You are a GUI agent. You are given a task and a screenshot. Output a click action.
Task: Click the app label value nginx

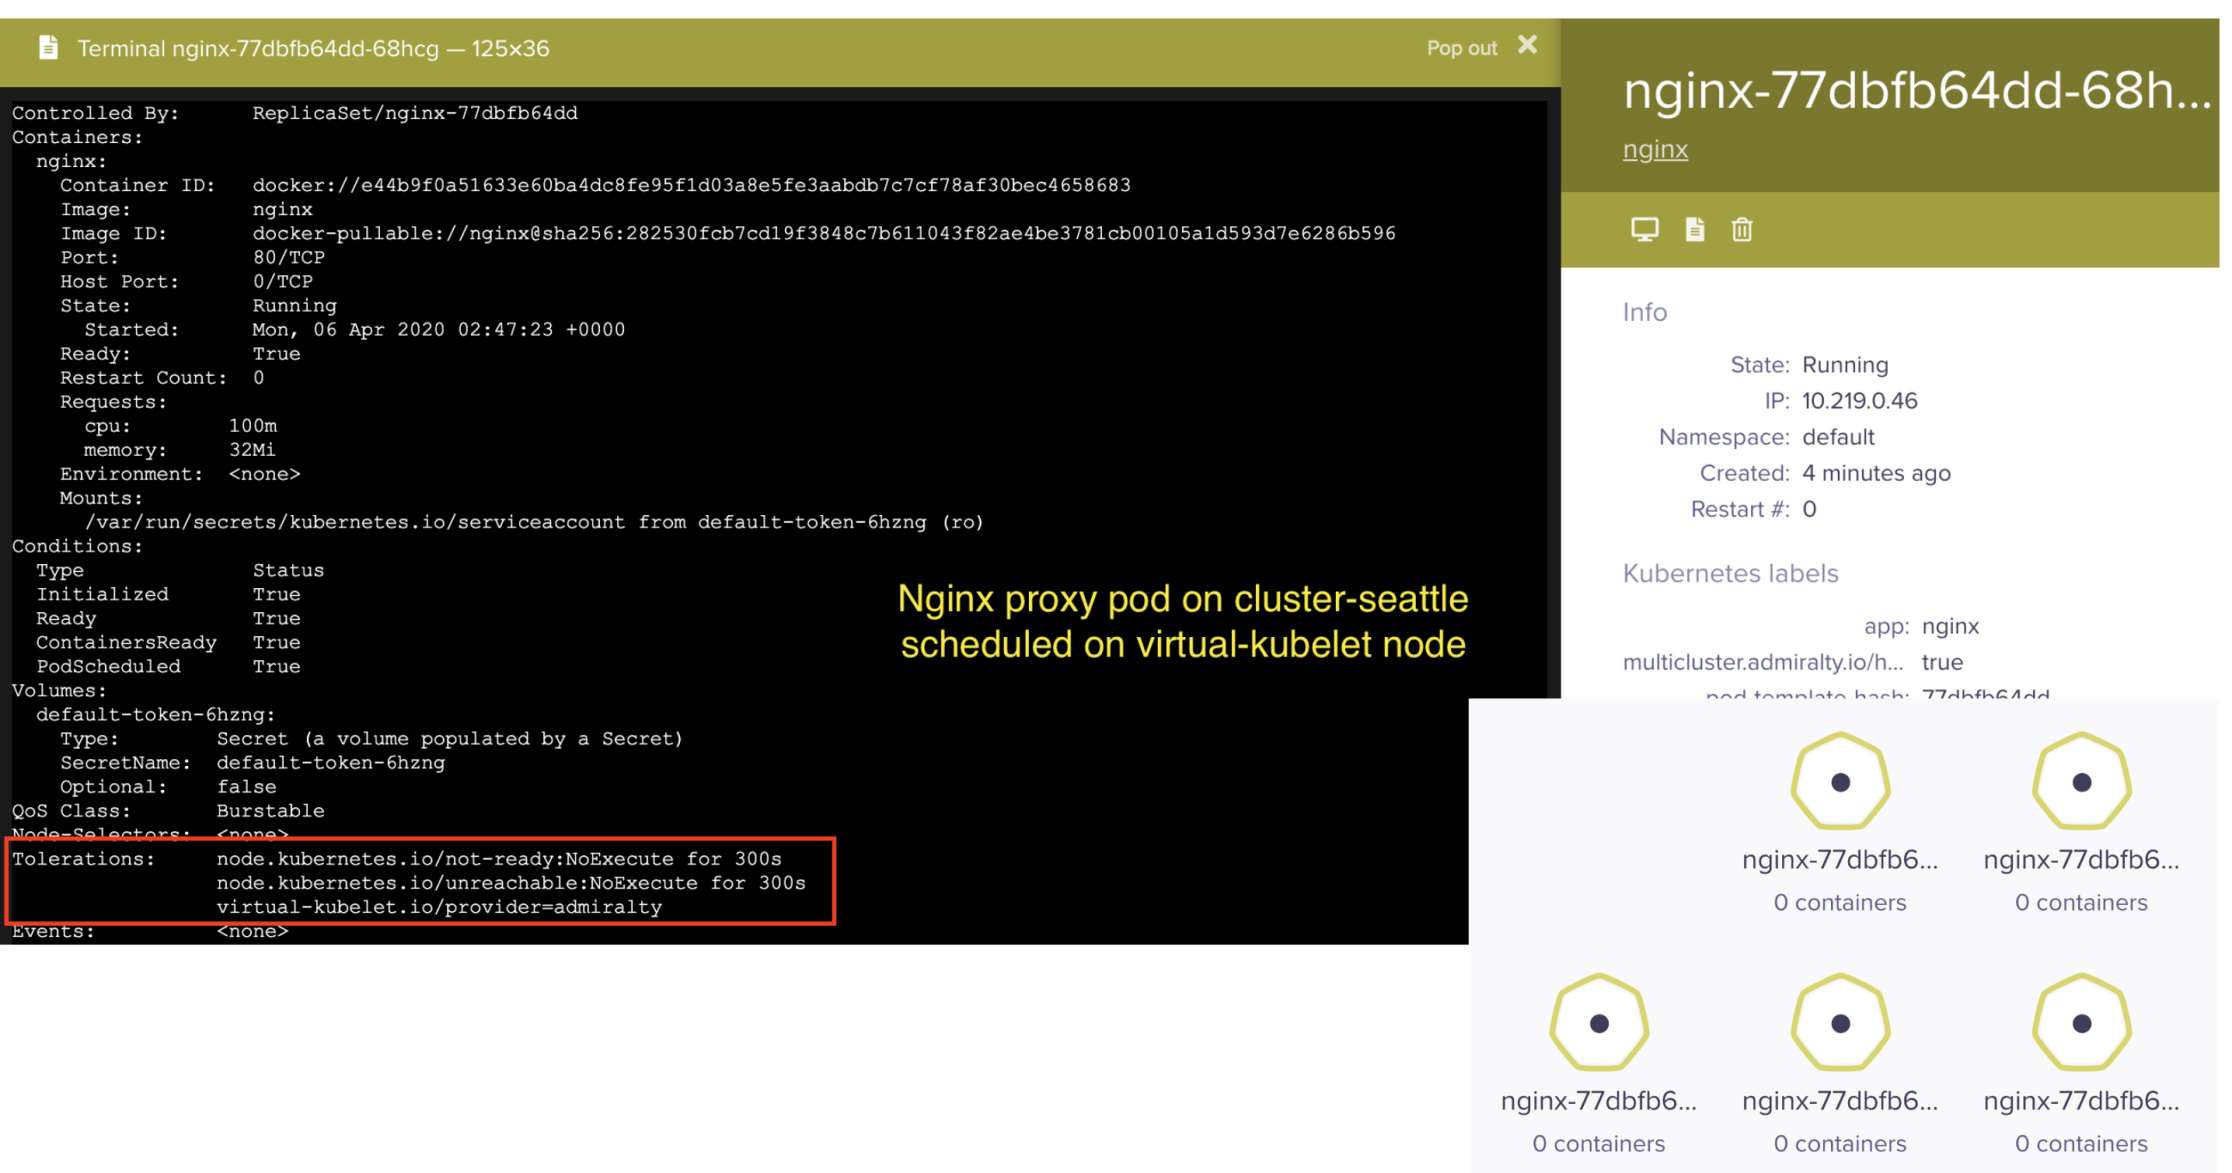(1950, 626)
